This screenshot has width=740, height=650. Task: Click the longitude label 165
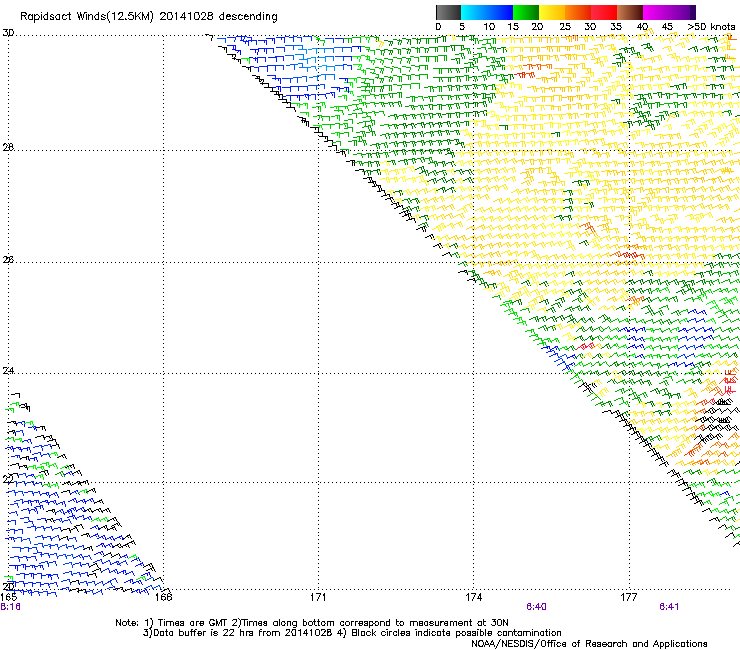tap(8, 597)
